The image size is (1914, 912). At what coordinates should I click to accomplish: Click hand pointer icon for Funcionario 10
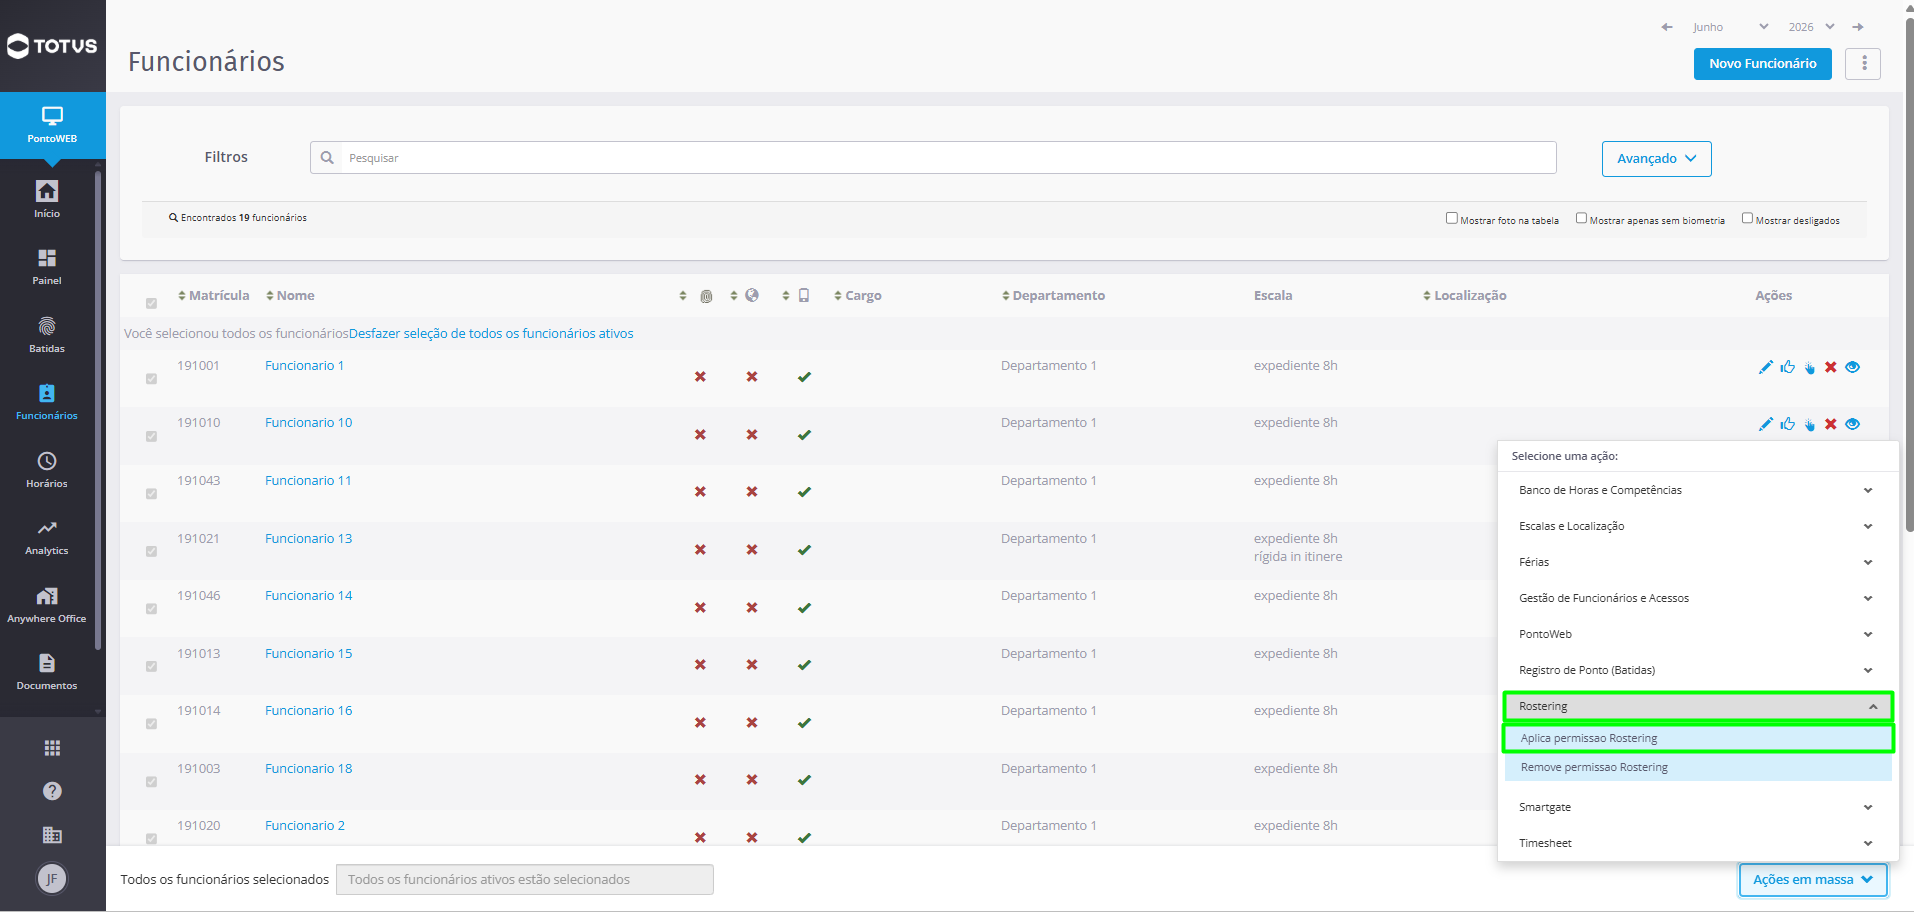1809,424
